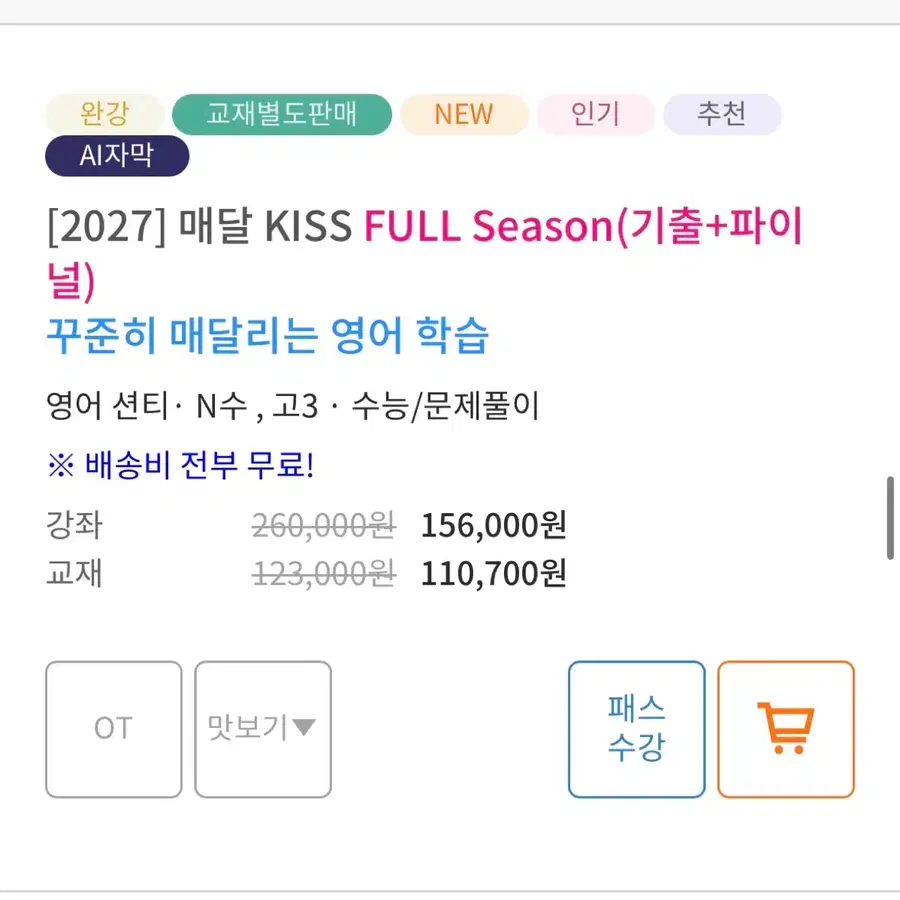The image size is (900, 900).
Task: Open the 맛보기 preview dropdown arrow
Action: coord(304,727)
